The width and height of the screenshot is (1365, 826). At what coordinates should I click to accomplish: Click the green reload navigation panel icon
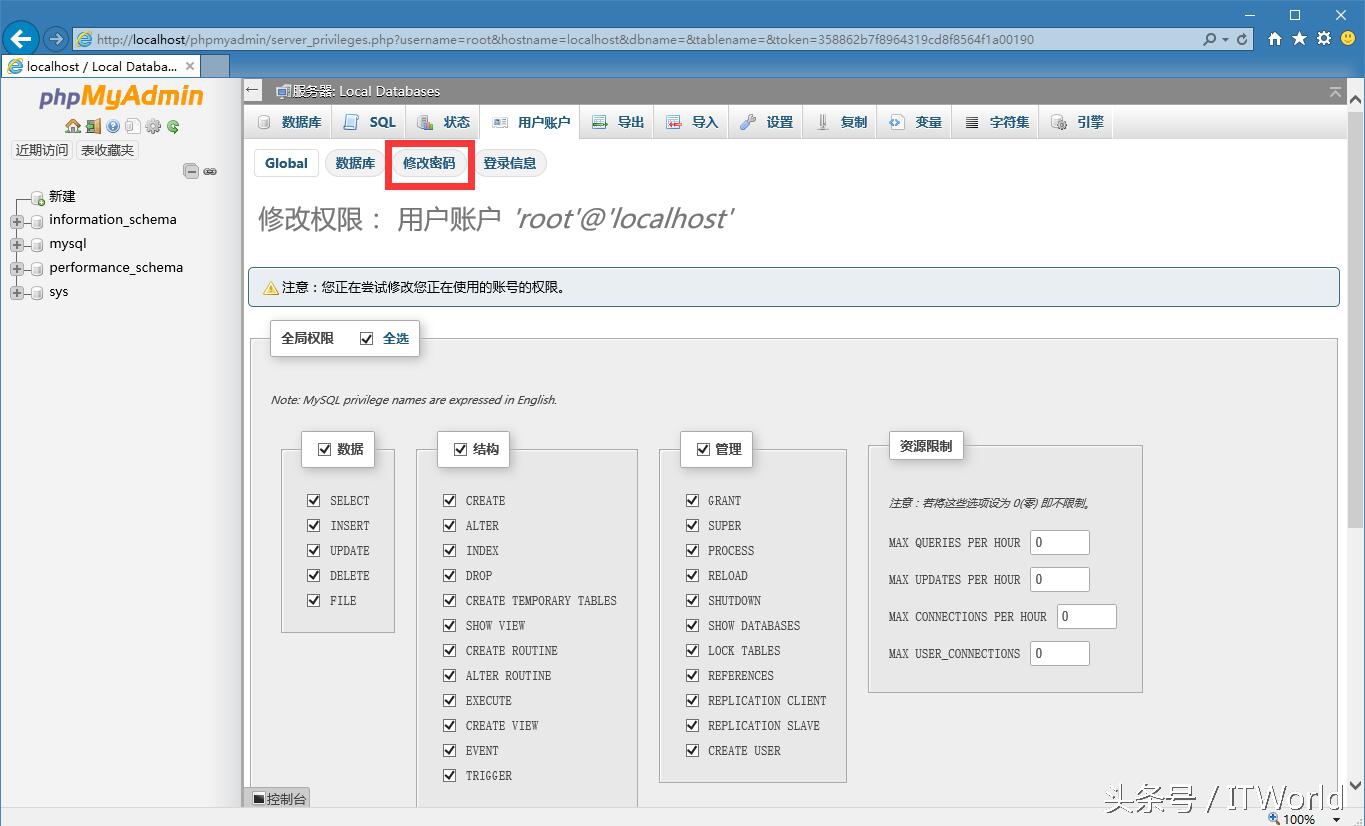coord(173,126)
